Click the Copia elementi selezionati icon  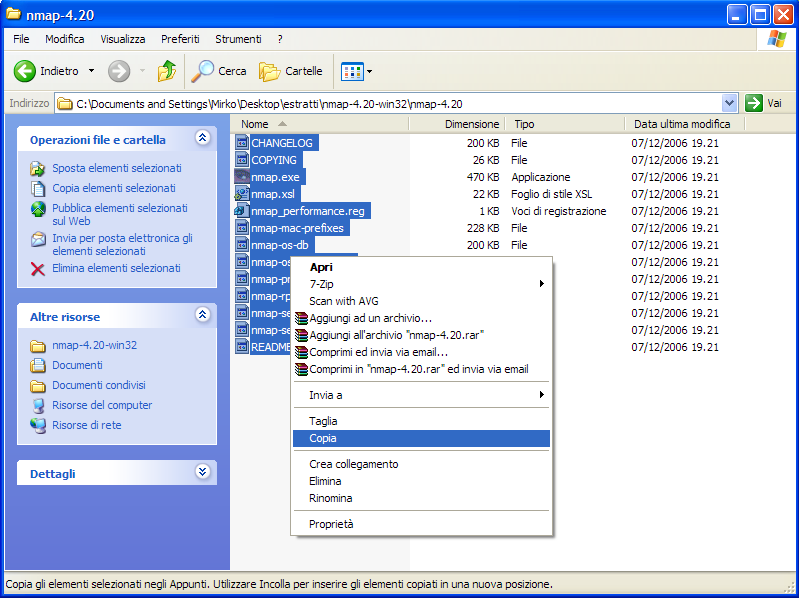[38, 188]
